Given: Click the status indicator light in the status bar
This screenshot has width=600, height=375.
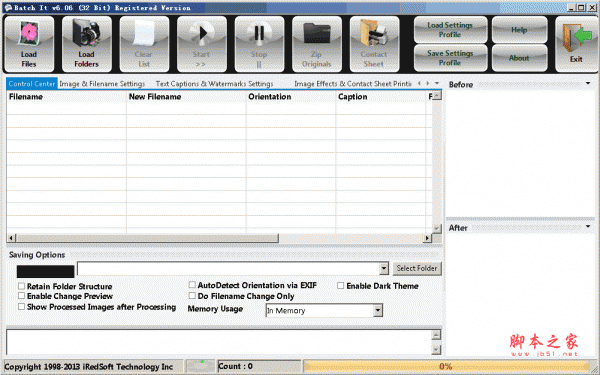Looking at the screenshot, I should pyautogui.click(x=202, y=361).
